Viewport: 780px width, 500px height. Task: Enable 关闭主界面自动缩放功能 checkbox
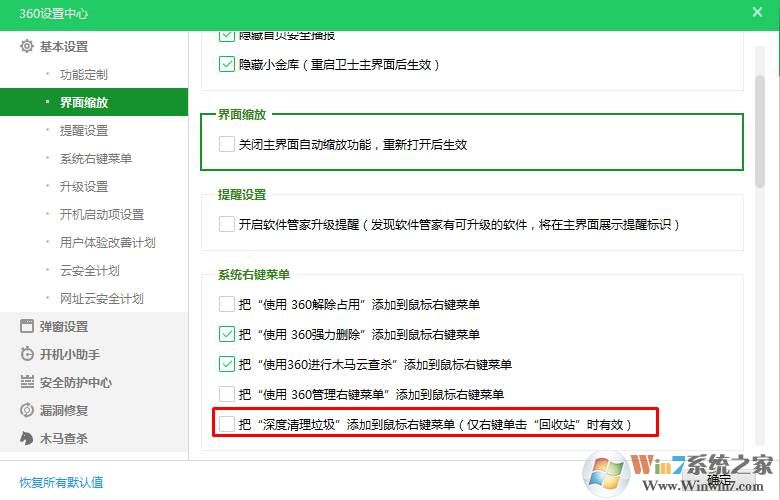click(227, 144)
